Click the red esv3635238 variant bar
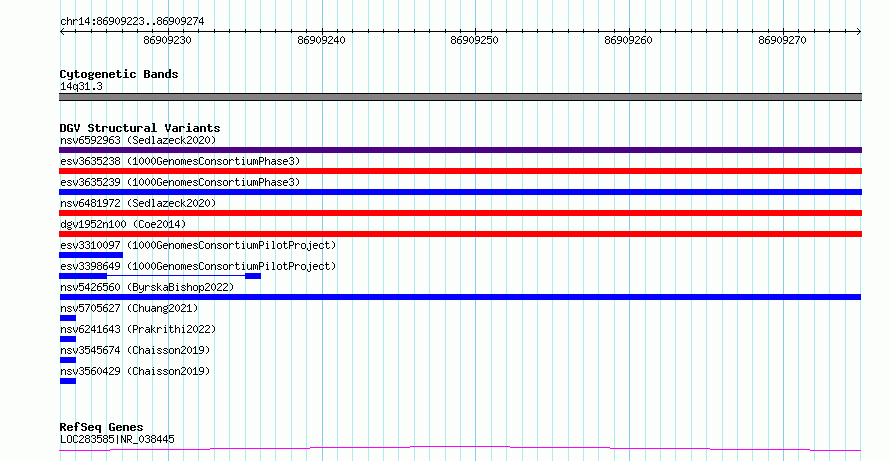This screenshot has width=890, height=461. [460, 171]
